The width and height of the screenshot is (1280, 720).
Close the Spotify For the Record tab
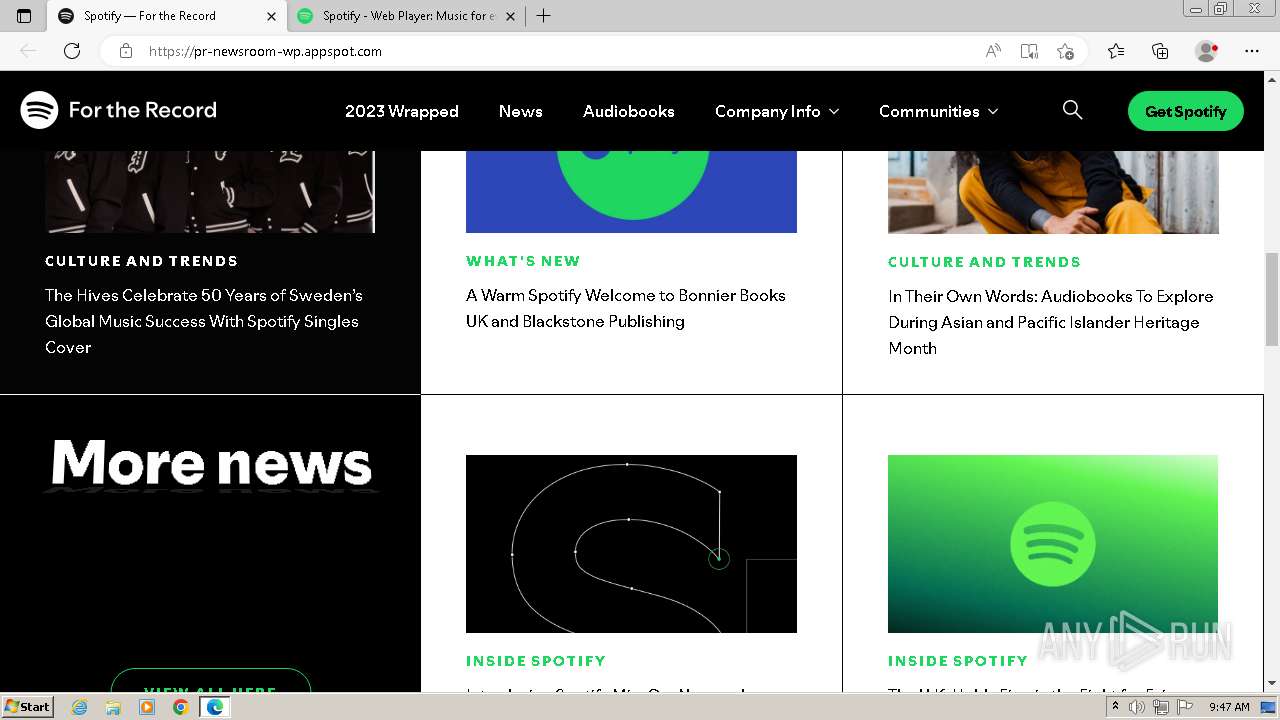pos(272,16)
